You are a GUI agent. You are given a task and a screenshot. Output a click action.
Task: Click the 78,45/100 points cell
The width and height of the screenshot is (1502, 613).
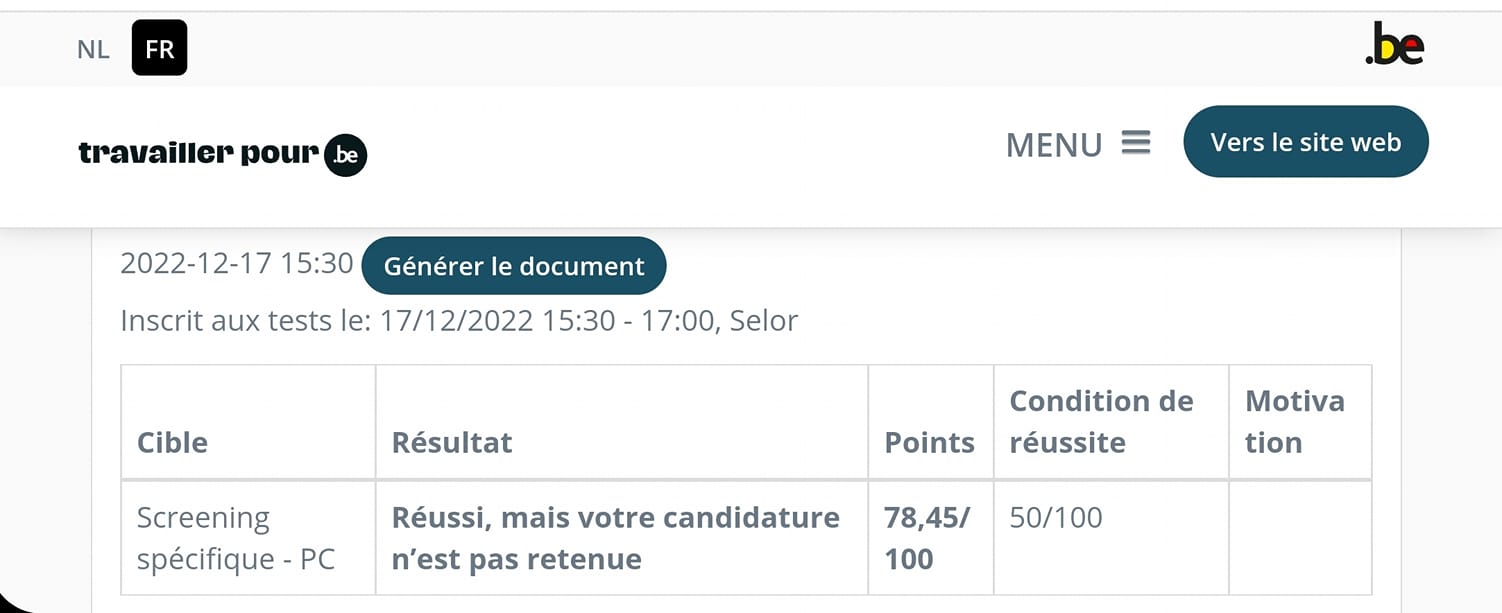[x=926, y=538]
